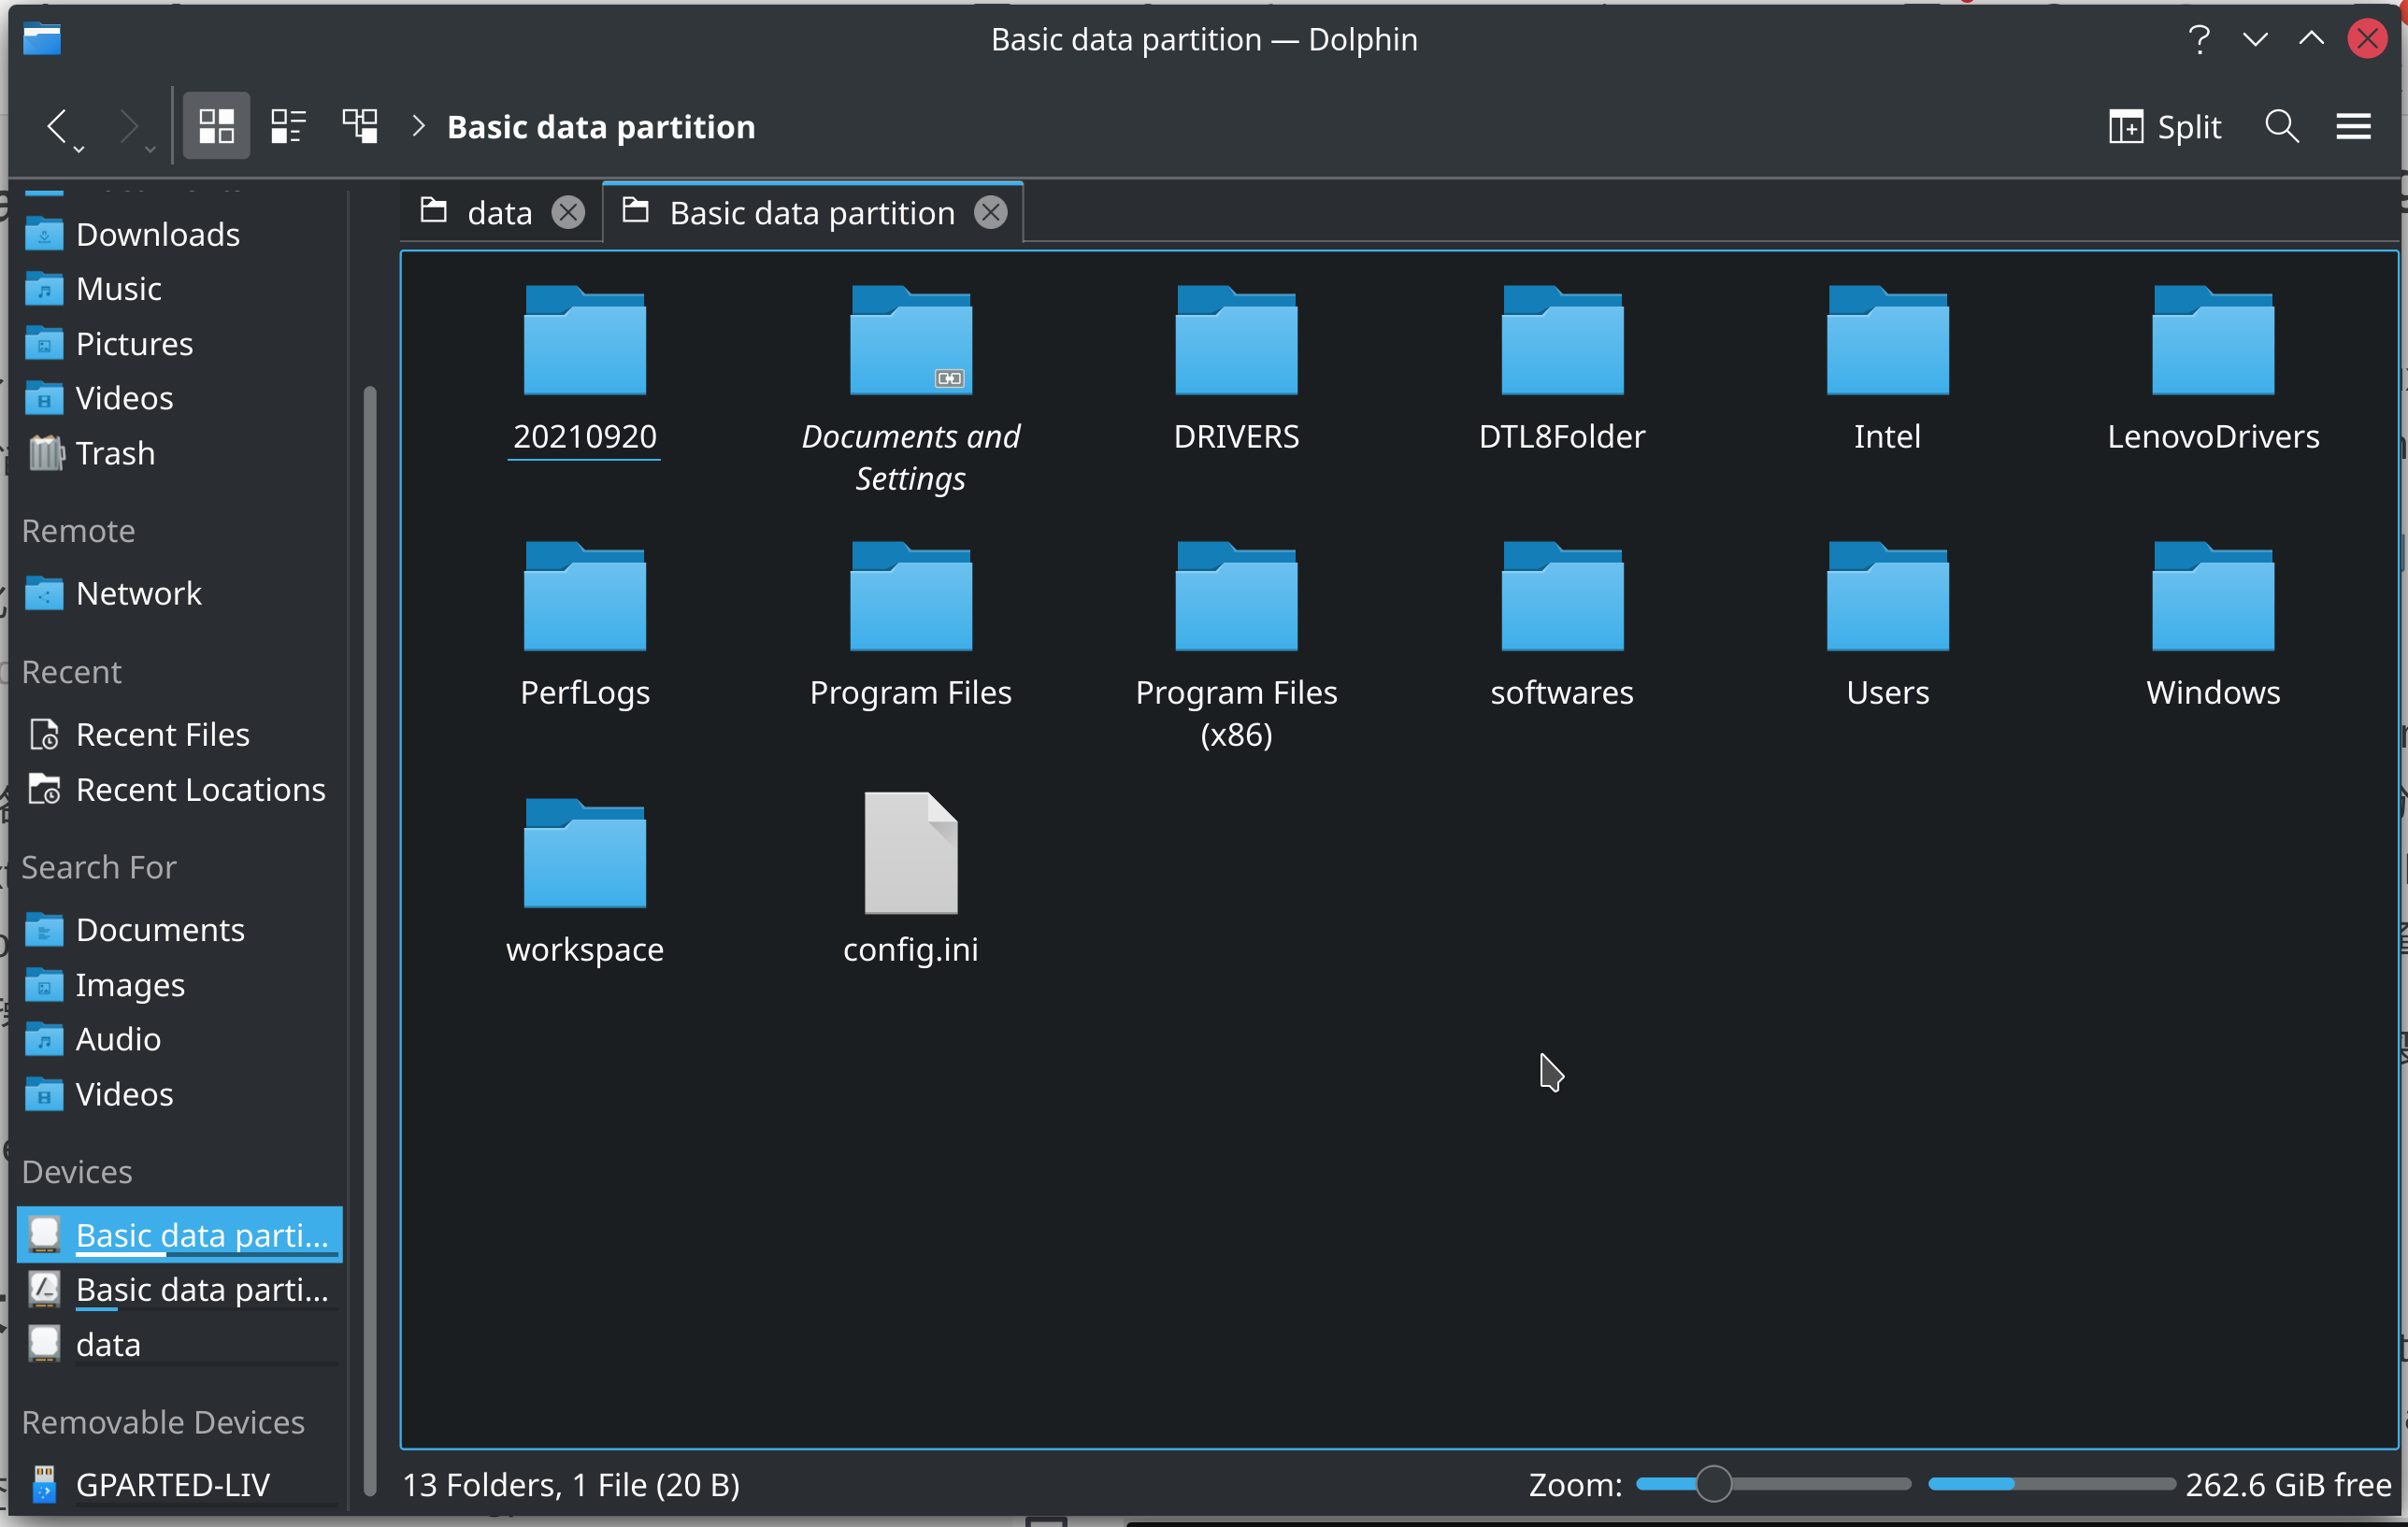This screenshot has width=2408, height=1527.
Task: Enable Split view
Action: coord(2164,126)
